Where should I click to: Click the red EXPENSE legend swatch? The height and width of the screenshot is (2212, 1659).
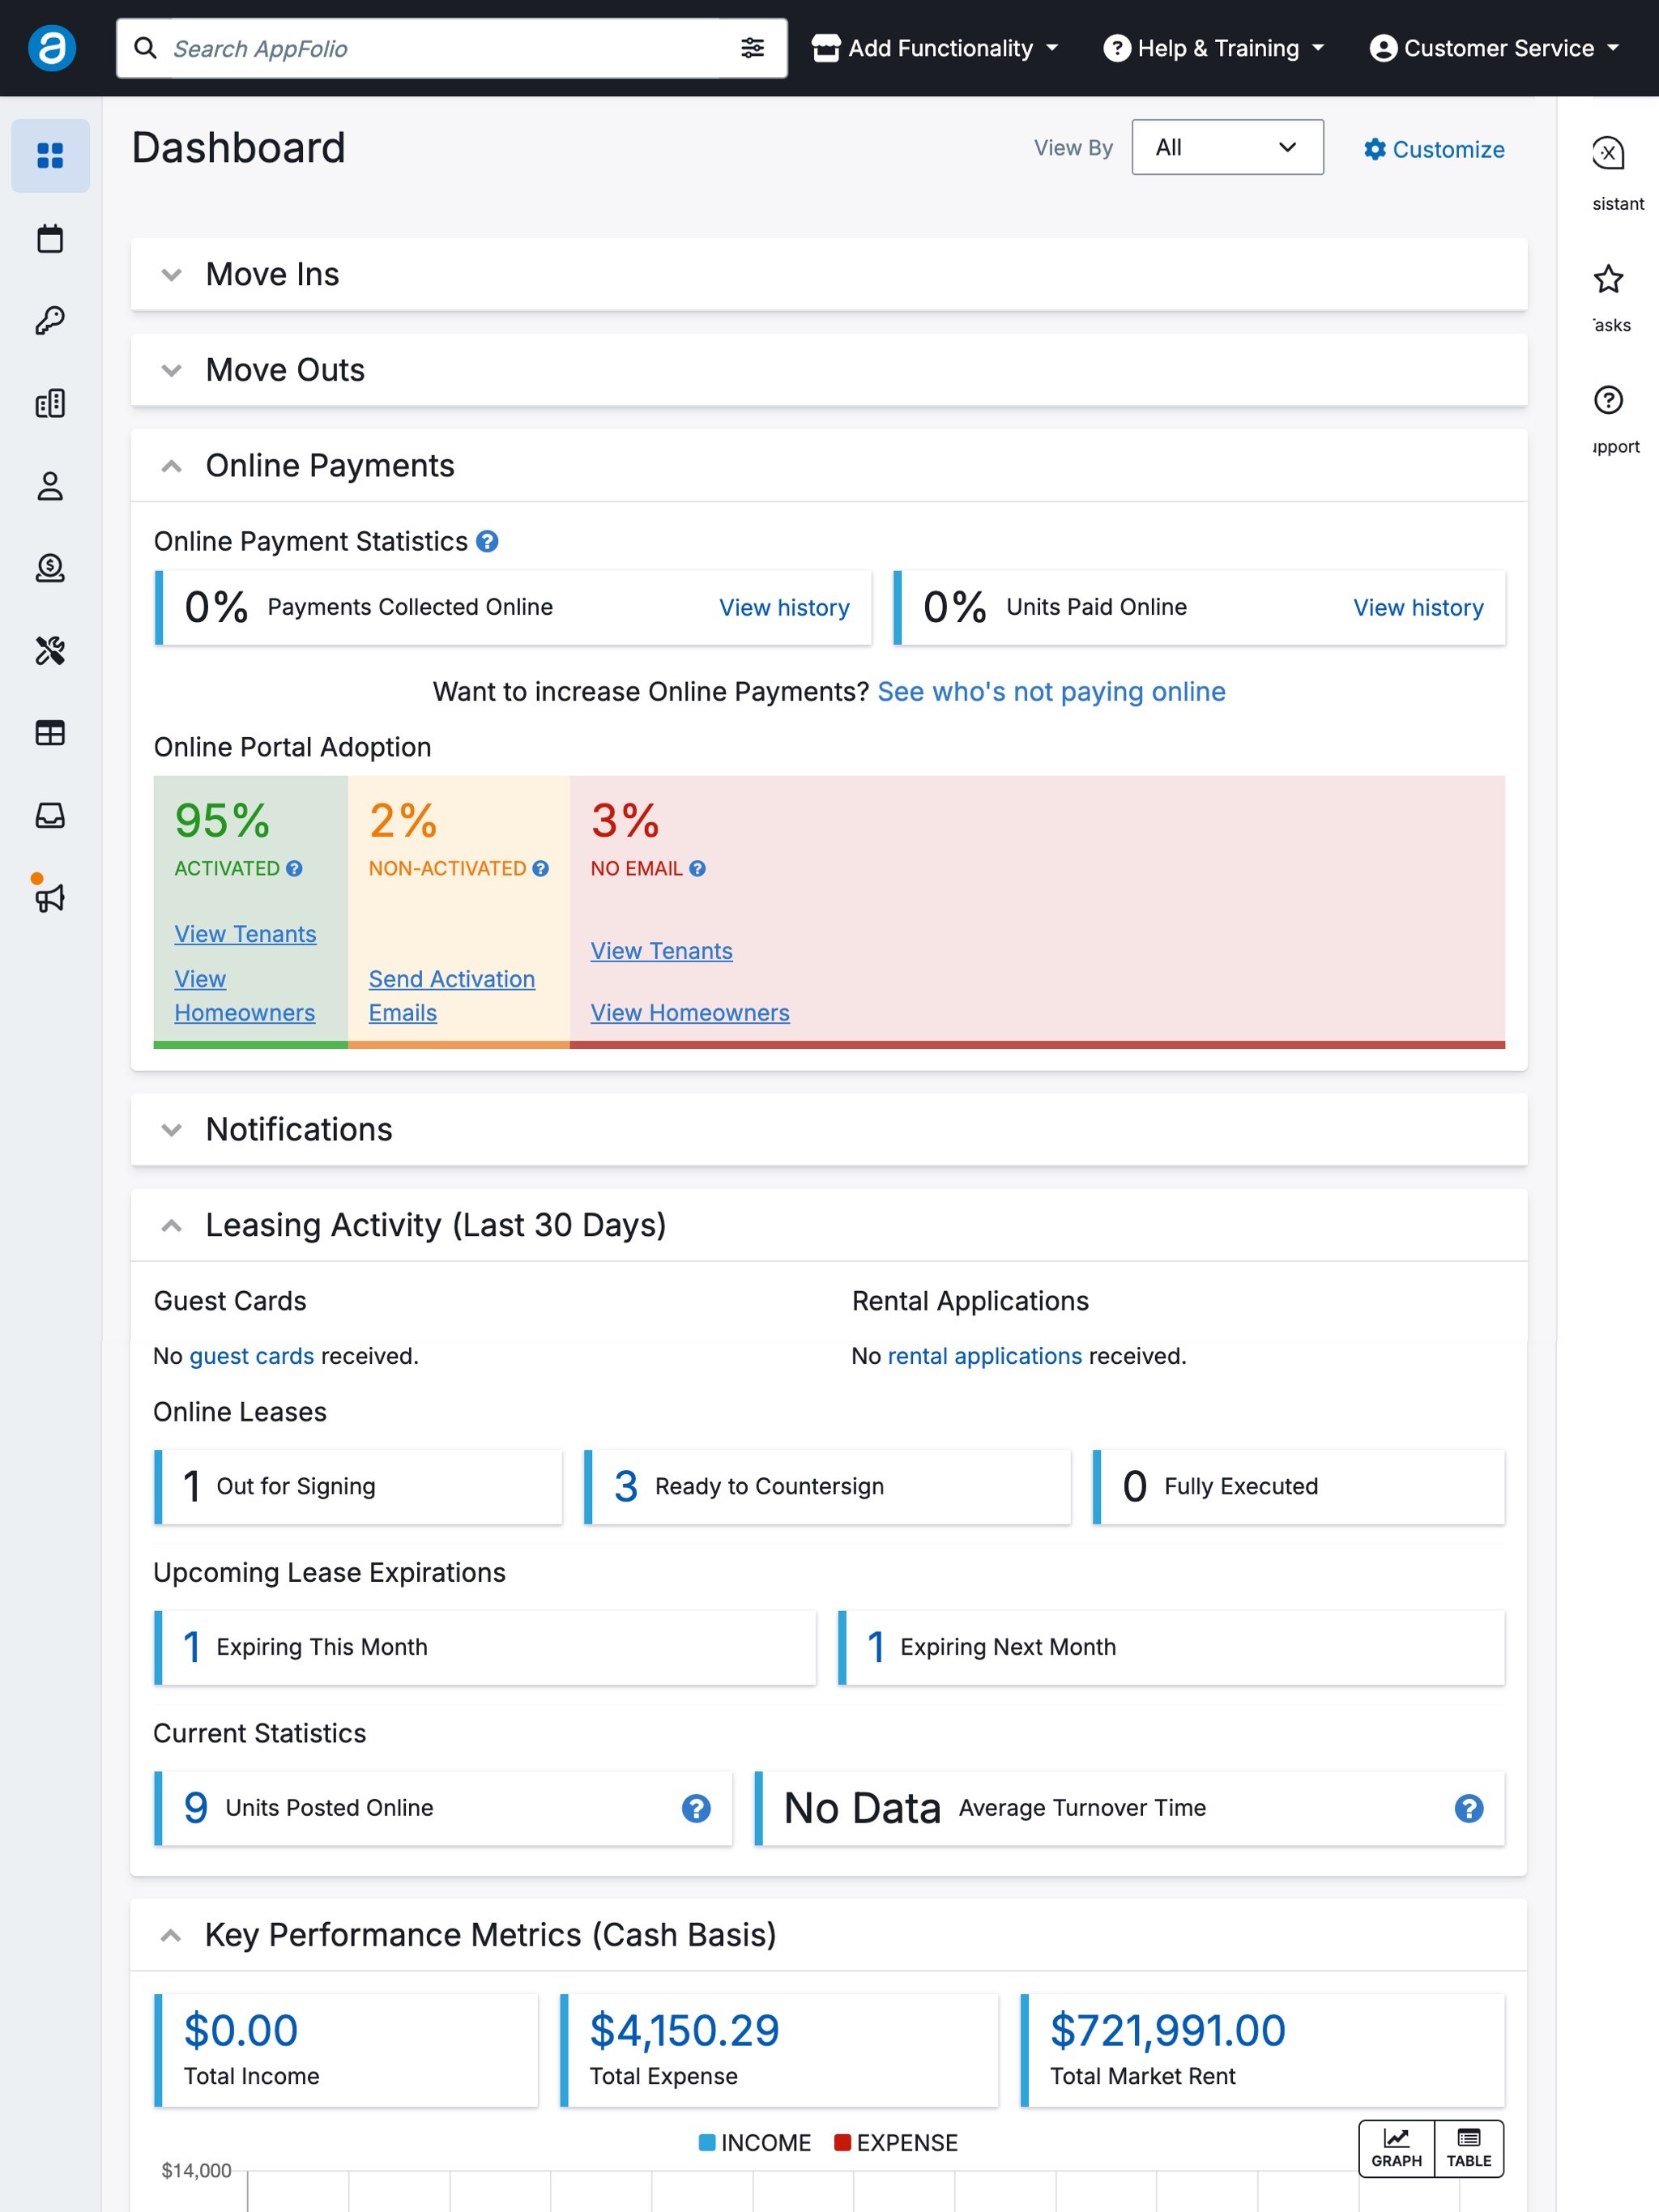842,2142
